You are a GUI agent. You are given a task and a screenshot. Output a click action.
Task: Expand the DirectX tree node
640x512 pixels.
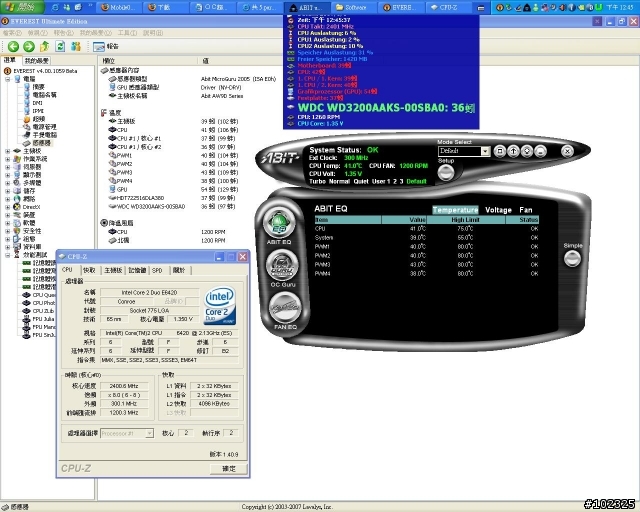[x=7, y=207]
